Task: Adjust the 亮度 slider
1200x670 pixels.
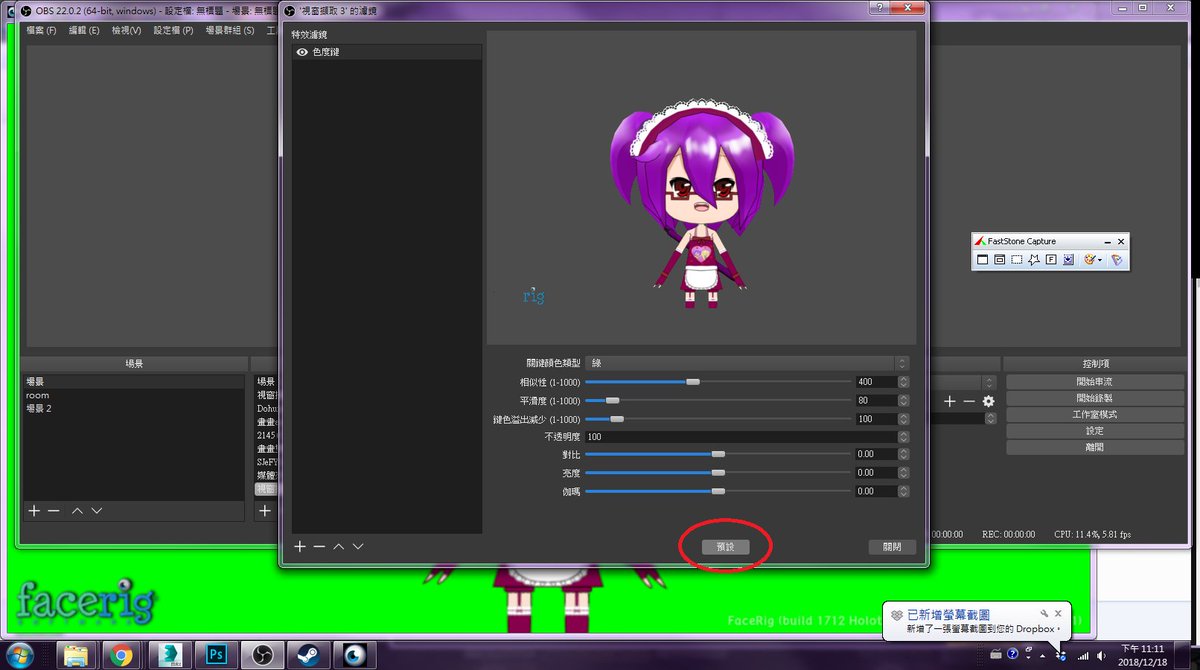Action: coord(717,473)
